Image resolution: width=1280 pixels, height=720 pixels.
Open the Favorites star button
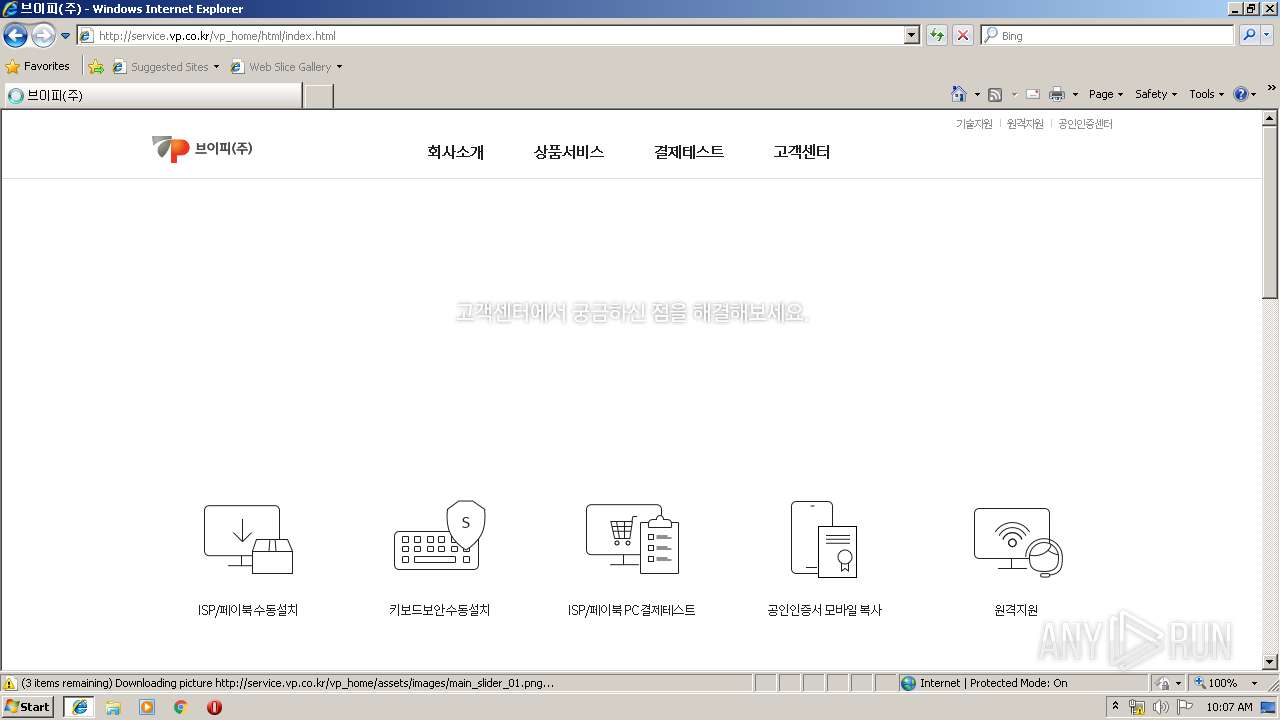[x=37, y=67]
